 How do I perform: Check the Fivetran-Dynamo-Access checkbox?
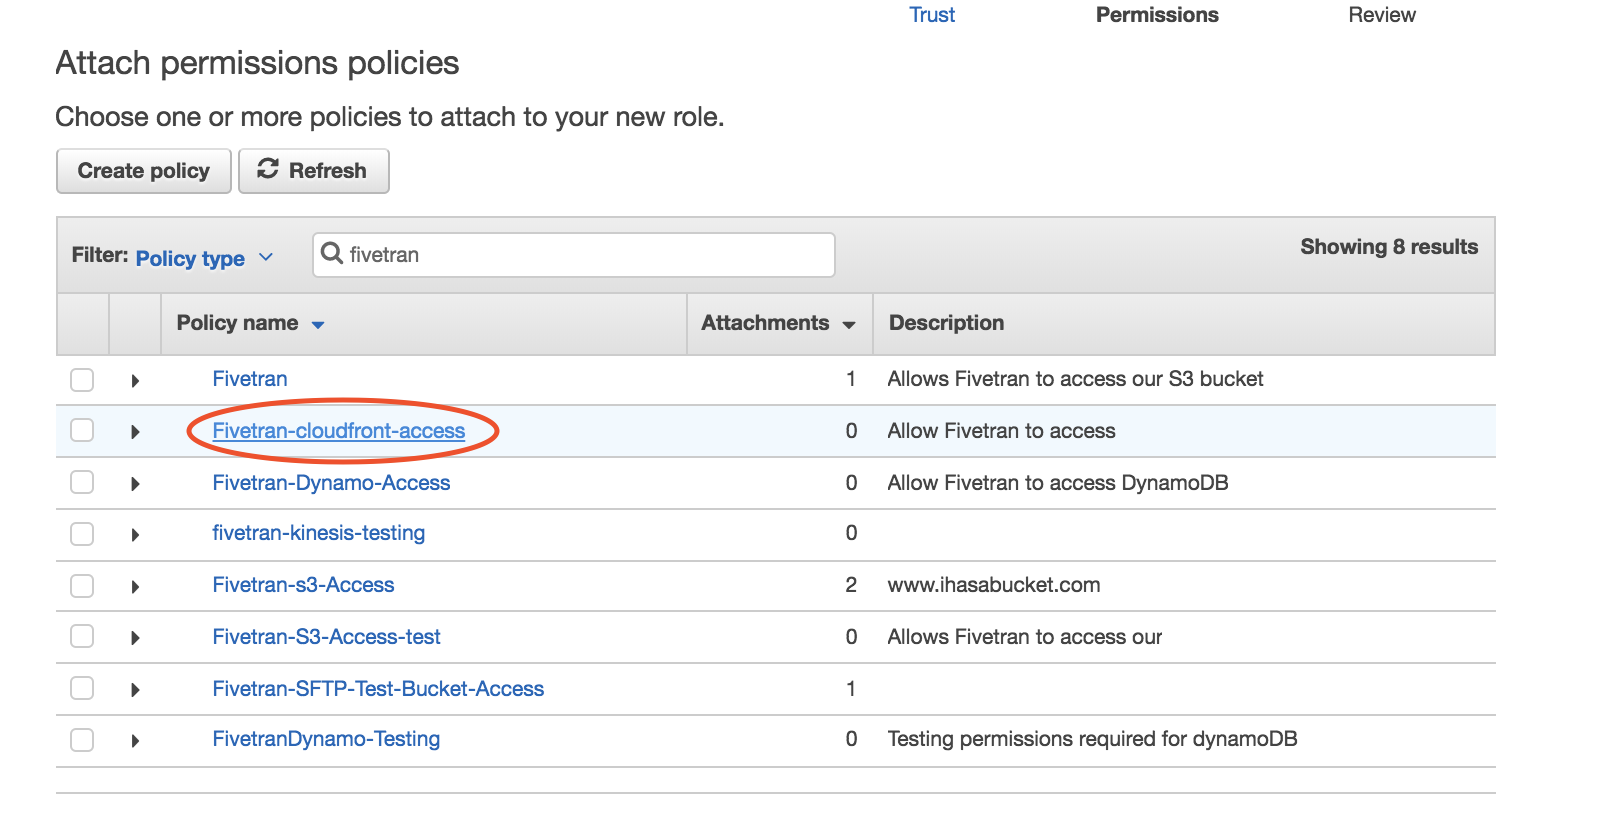82,482
